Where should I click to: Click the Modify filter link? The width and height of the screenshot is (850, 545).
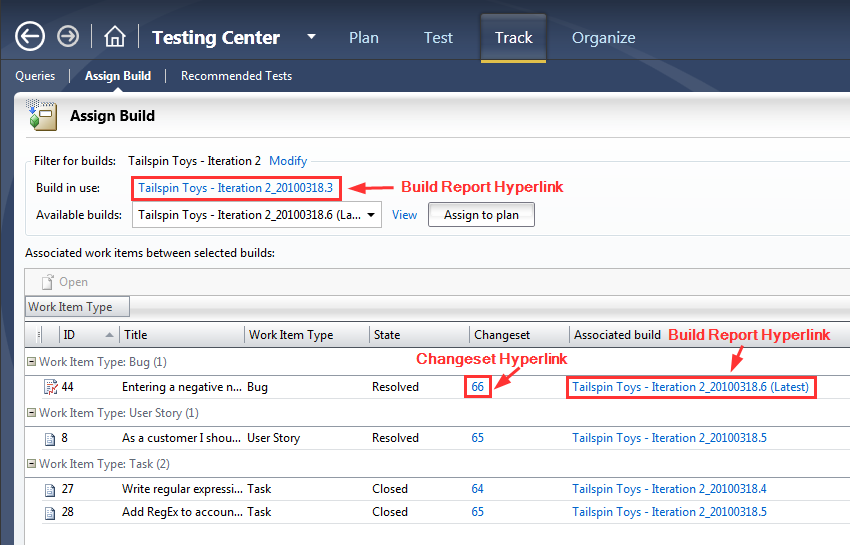pos(288,161)
